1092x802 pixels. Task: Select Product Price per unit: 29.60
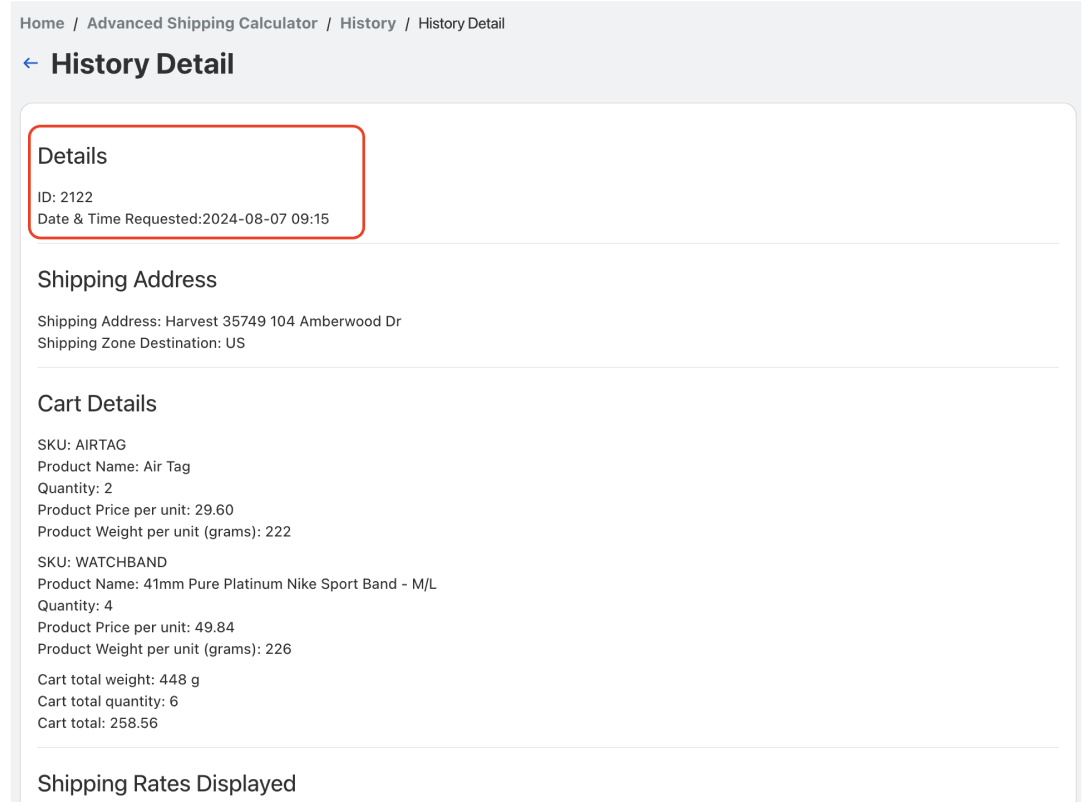point(136,510)
